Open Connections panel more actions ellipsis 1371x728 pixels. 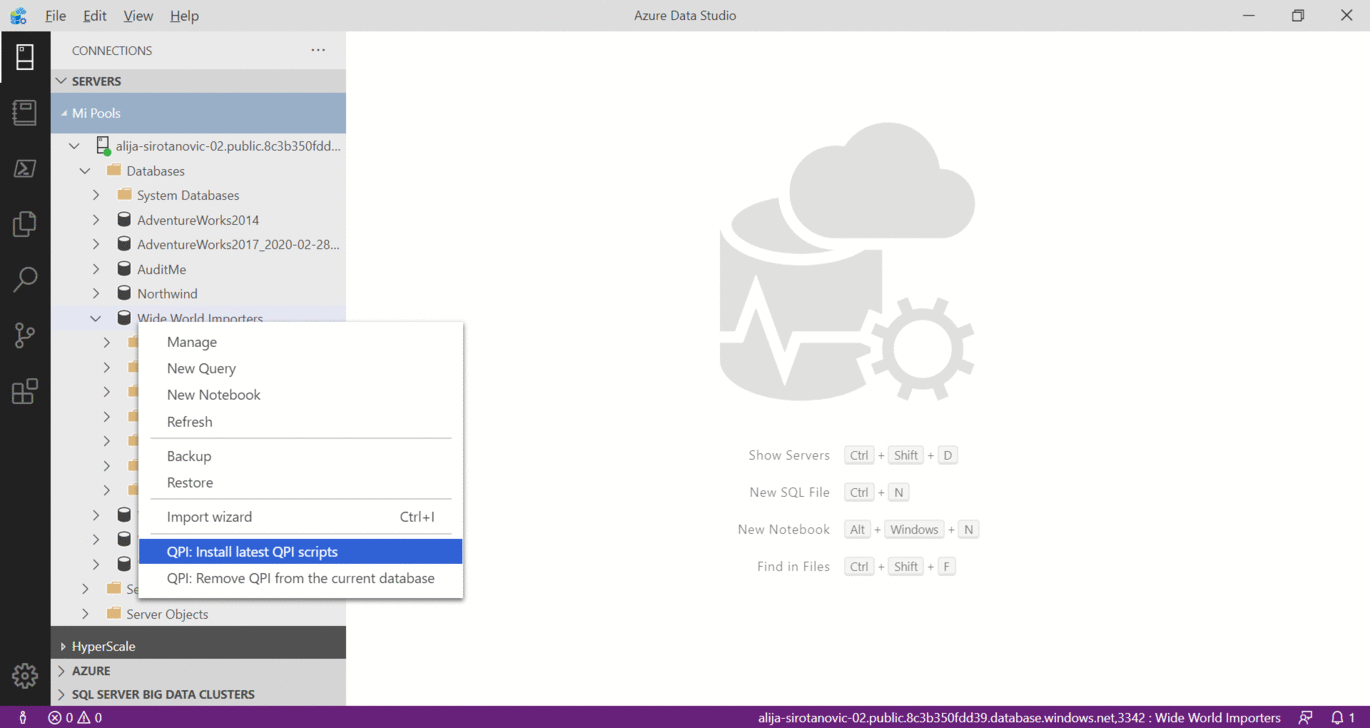318,50
